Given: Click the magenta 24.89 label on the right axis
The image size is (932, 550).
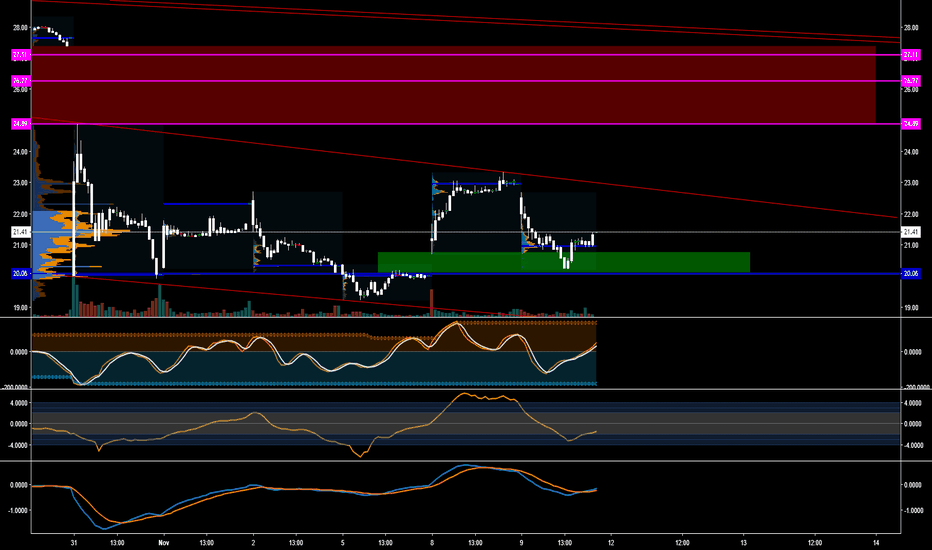Looking at the screenshot, I should click(x=911, y=124).
